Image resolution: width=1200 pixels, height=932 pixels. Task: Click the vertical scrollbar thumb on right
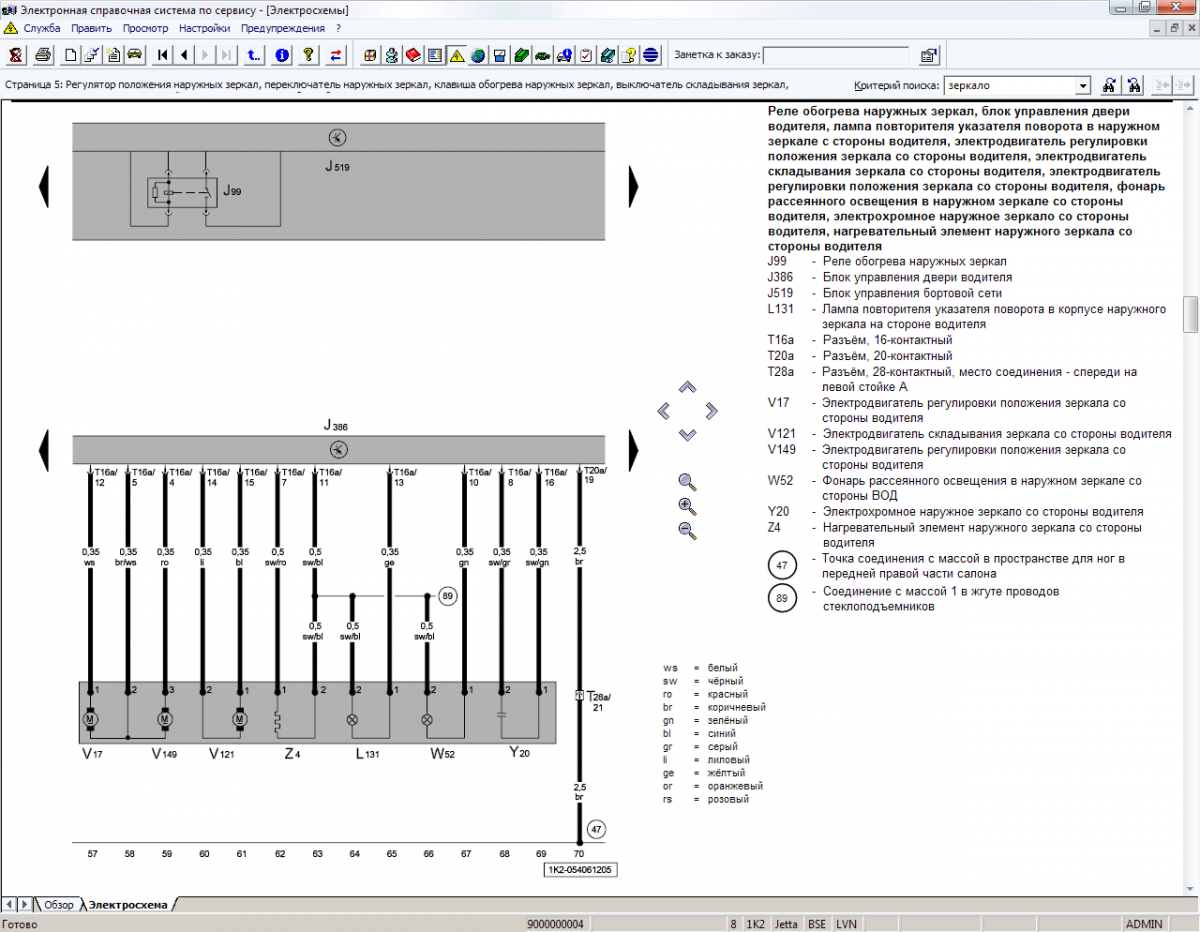coord(1190,314)
